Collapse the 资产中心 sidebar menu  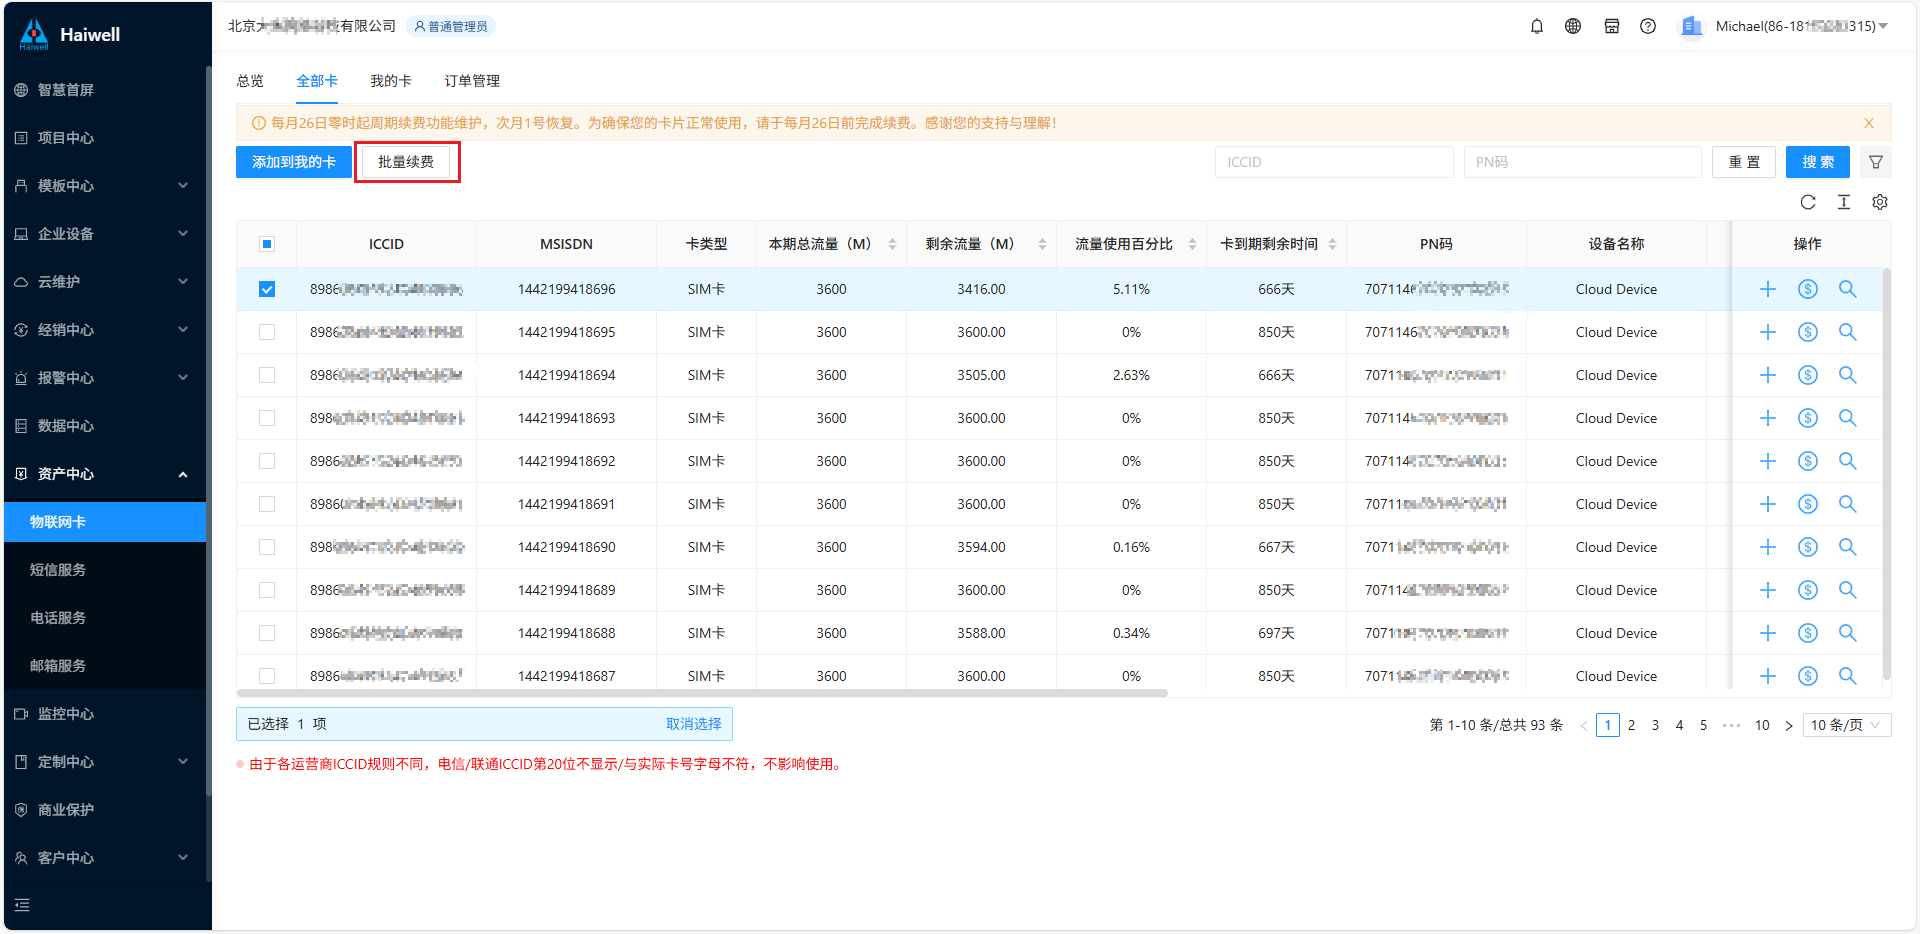(105, 474)
